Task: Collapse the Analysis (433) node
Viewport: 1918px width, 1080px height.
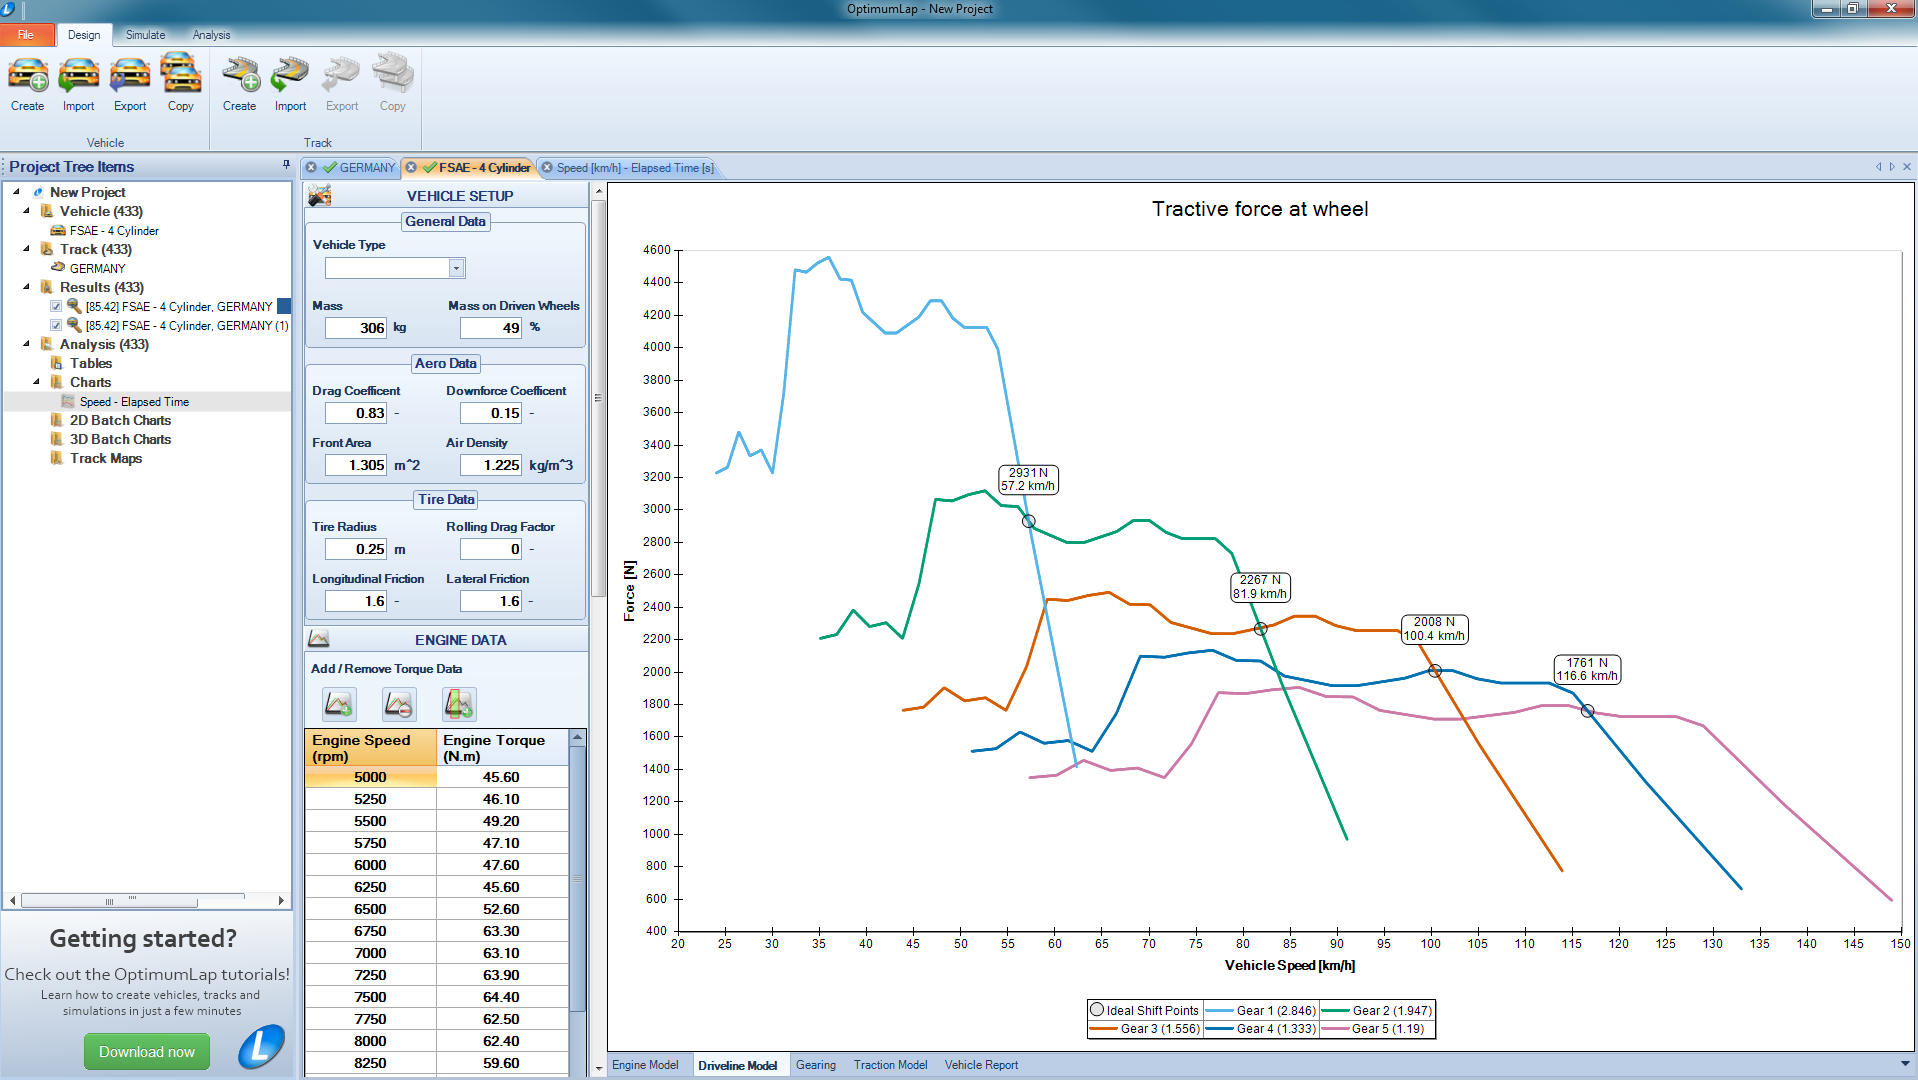Action: [x=26, y=343]
